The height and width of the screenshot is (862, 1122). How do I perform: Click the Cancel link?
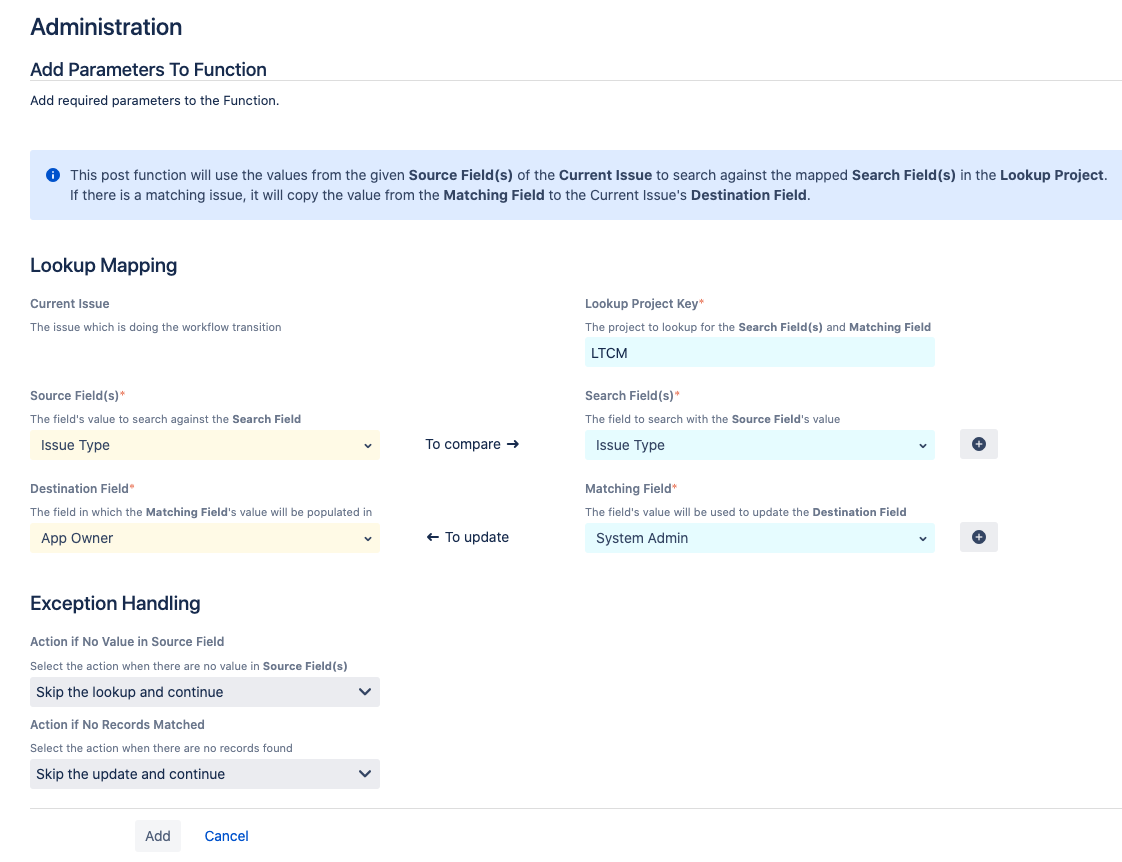pos(226,836)
